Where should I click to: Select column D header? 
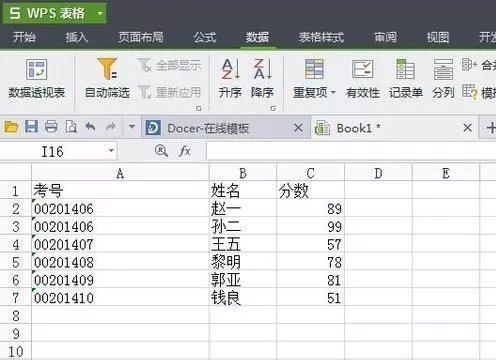click(x=378, y=173)
